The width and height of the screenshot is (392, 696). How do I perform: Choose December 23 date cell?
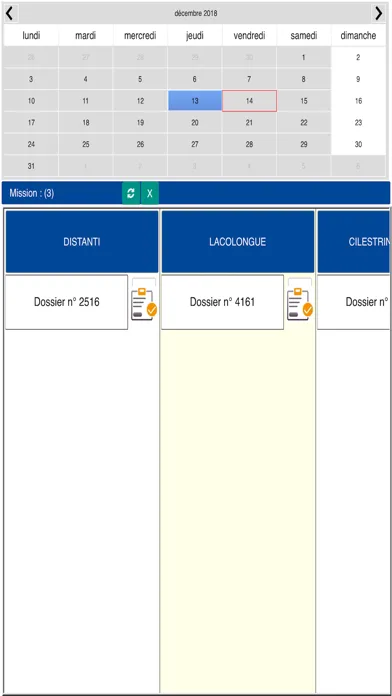coord(358,123)
